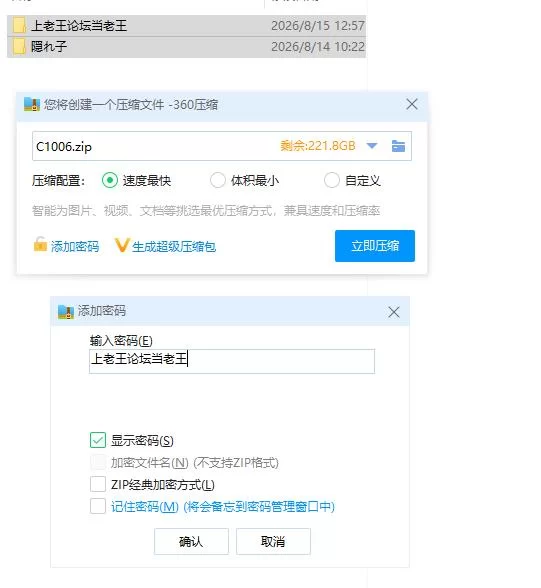Select the 上老王论坛当老王 folder name
This screenshot has width=541, height=588.
tap(79, 26)
